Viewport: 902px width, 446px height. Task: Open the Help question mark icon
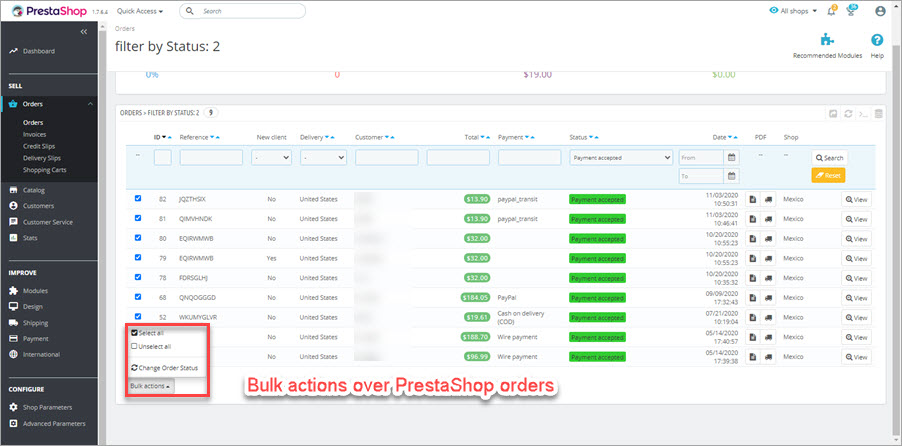(x=877, y=40)
